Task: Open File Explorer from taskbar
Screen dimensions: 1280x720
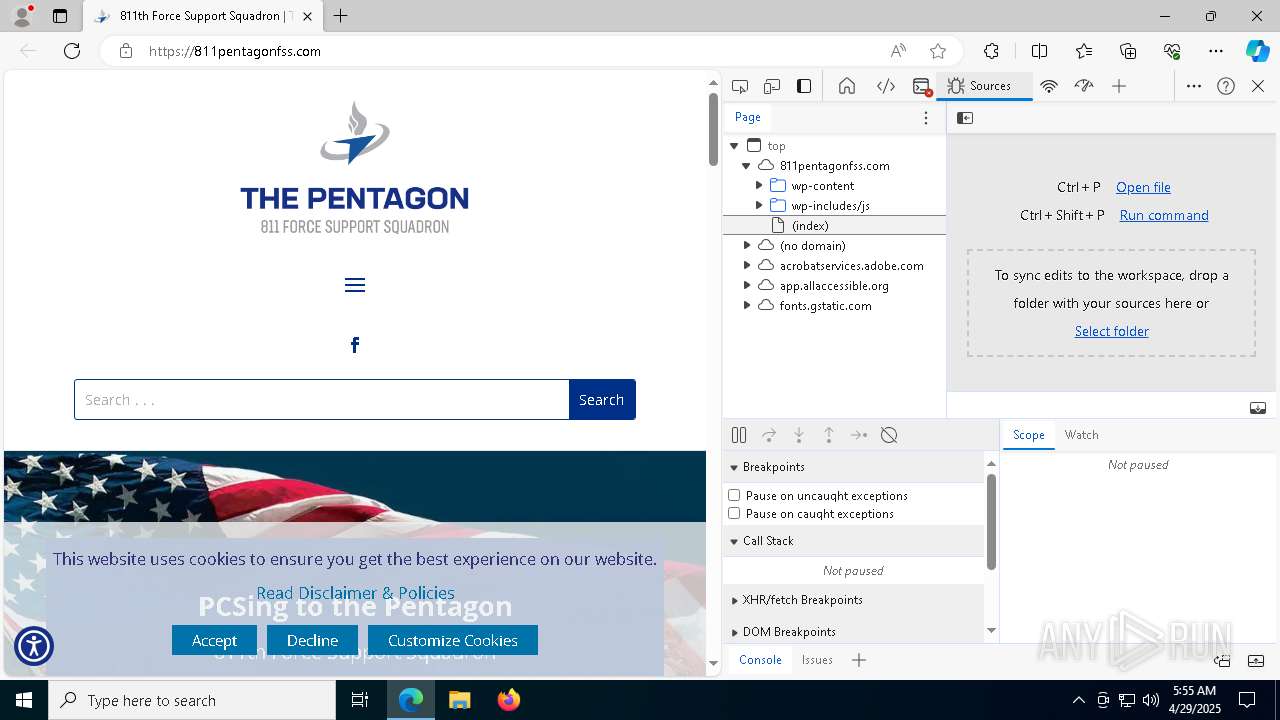Action: (460, 700)
